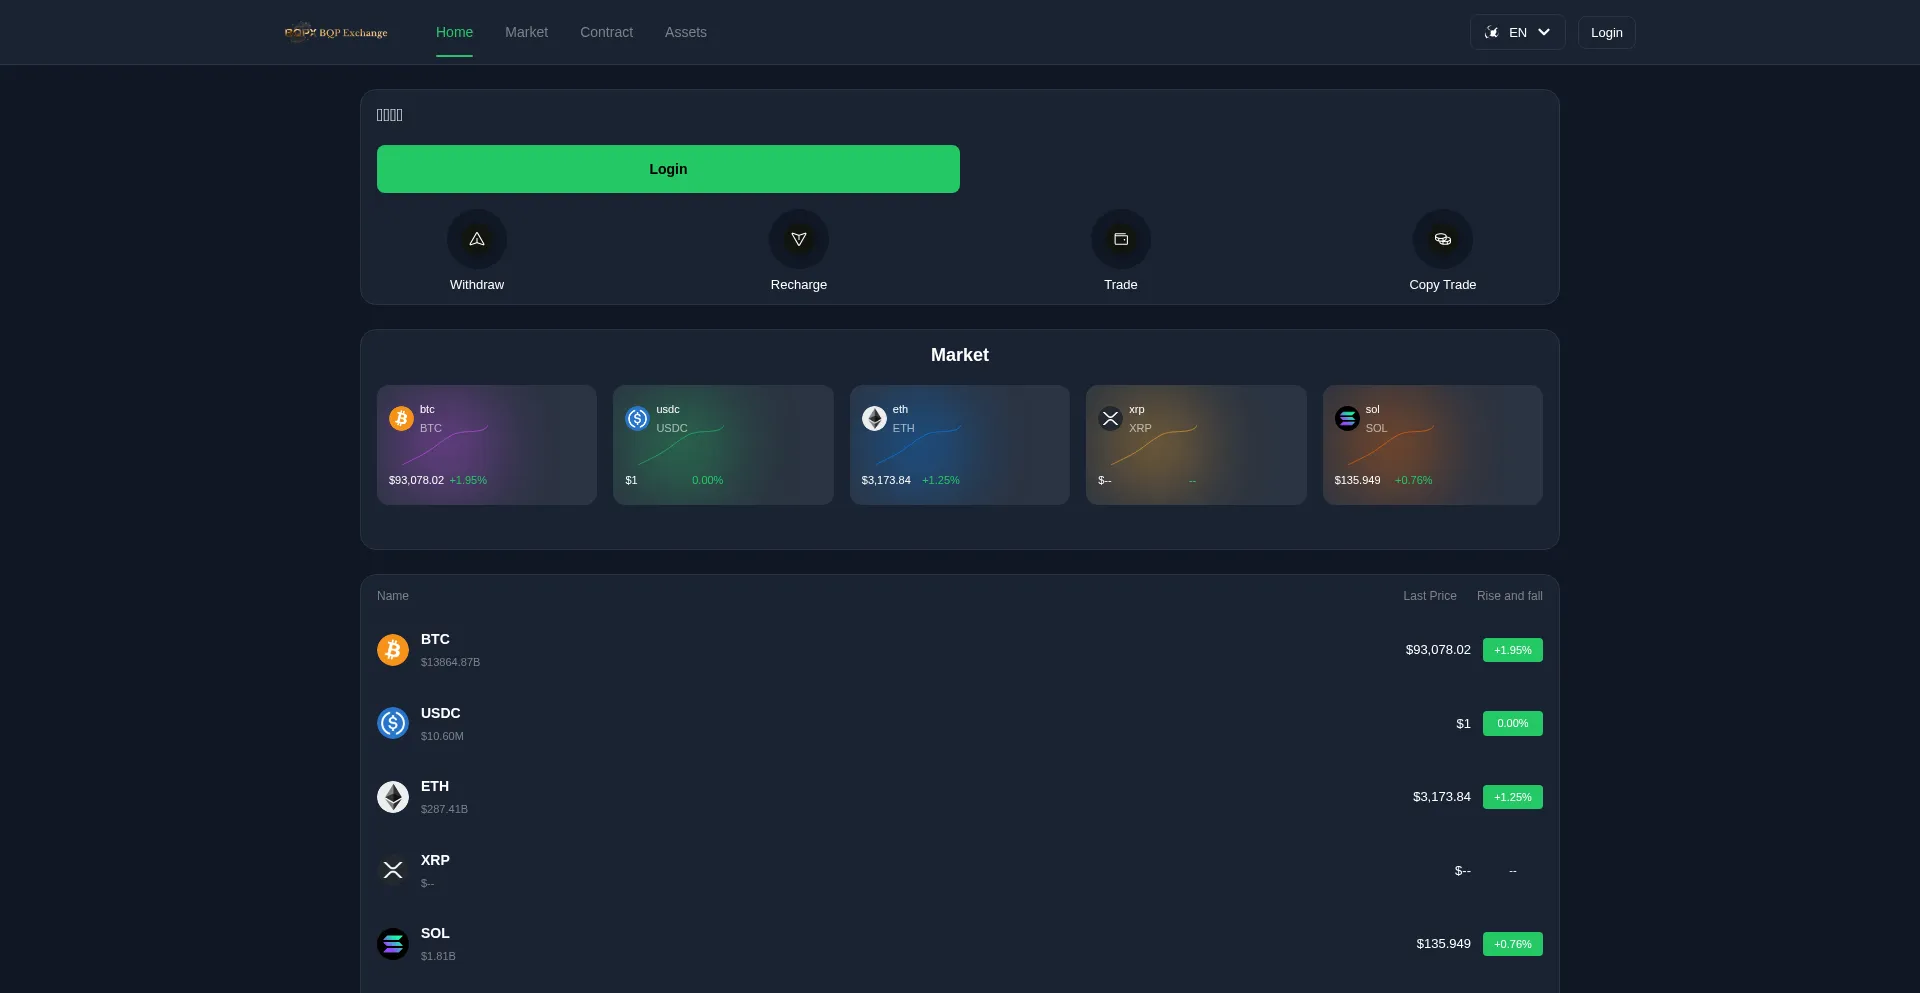The image size is (1920, 993).
Task: Click the Ethereum icon in the ETH row
Action: coord(393,797)
